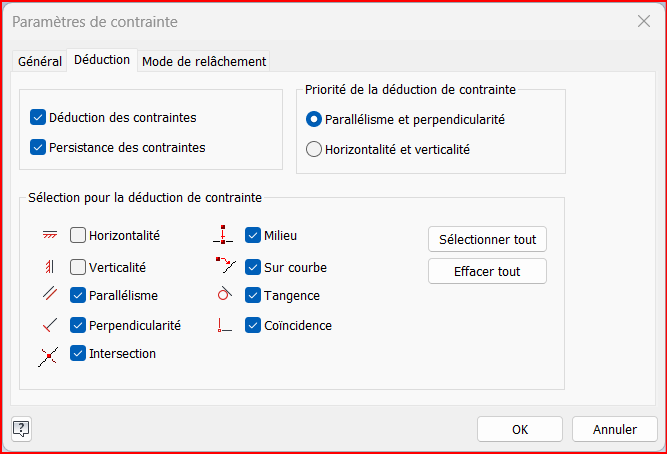Disable Persistance des contraintes option

pos(39,147)
